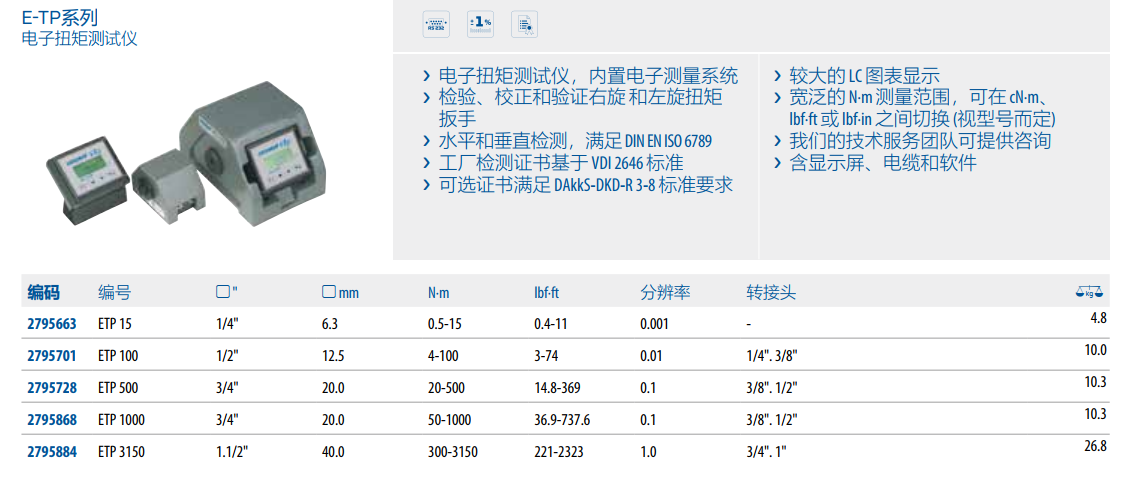
Task: Open product code 2795701
Action: click(x=50, y=355)
